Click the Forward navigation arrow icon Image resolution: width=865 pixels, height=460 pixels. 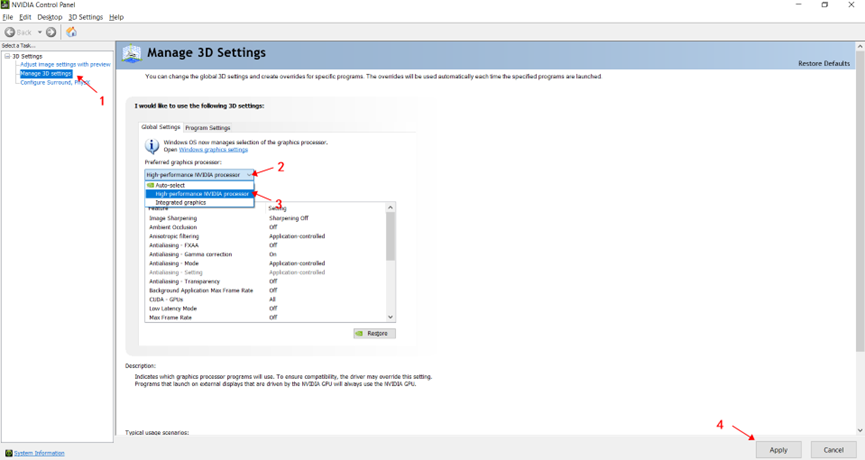[51, 32]
